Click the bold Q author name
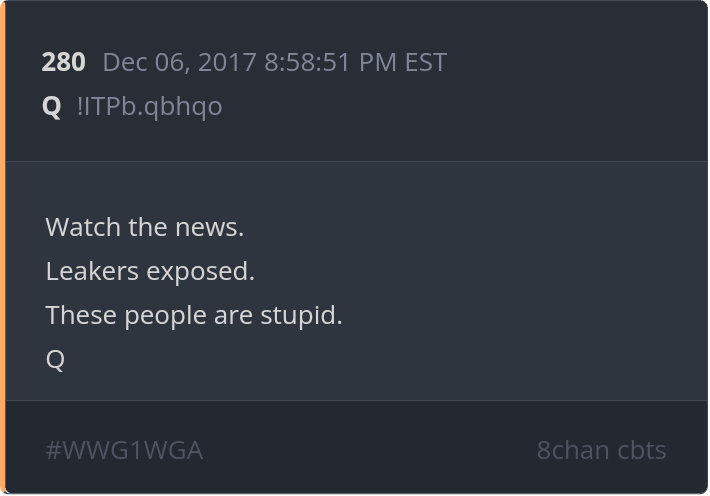 [x=51, y=107]
